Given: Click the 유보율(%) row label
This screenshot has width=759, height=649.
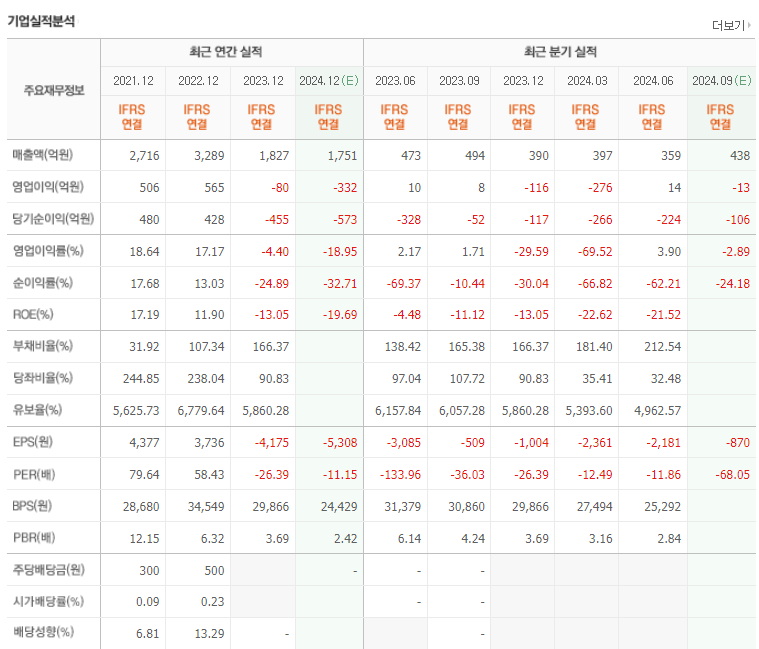Looking at the screenshot, I should tap(37, 410).
